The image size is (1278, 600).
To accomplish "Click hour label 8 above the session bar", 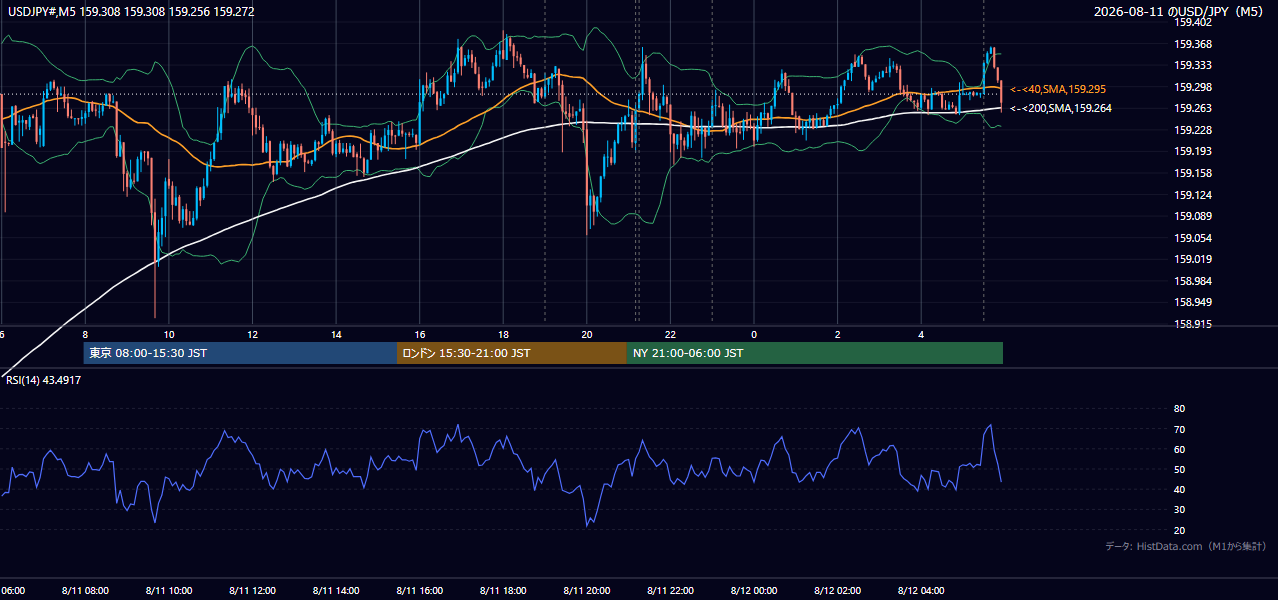I will 85,334.
